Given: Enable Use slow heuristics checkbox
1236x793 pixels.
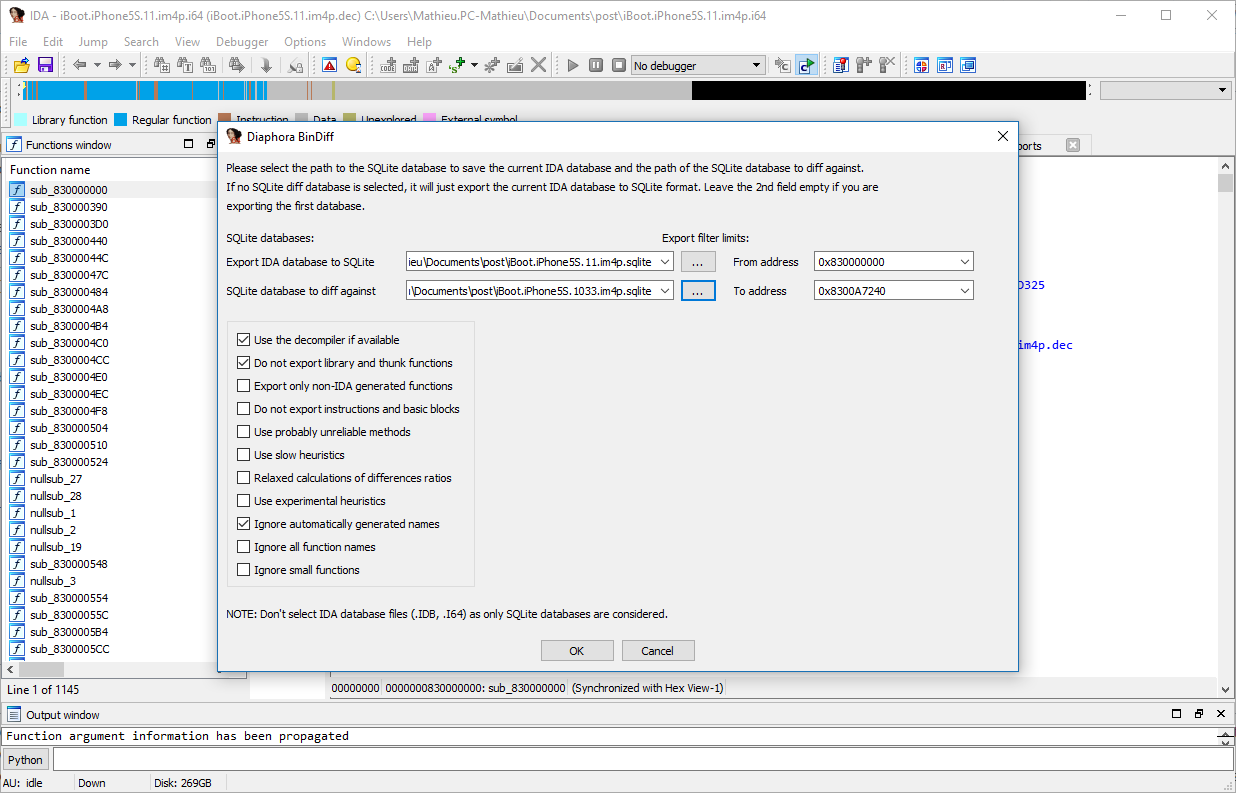Looking at the screenshot, I should [x=244, y=455].
